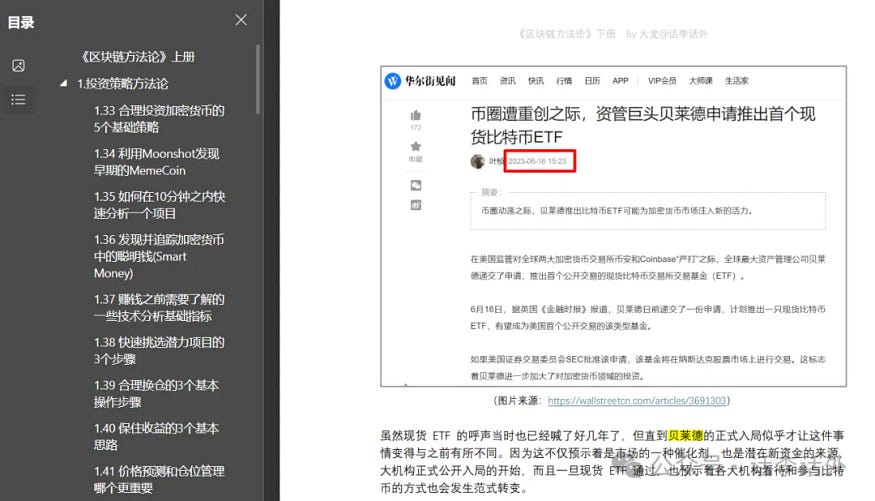Click the embedded article screenshot image

[613, 226]
